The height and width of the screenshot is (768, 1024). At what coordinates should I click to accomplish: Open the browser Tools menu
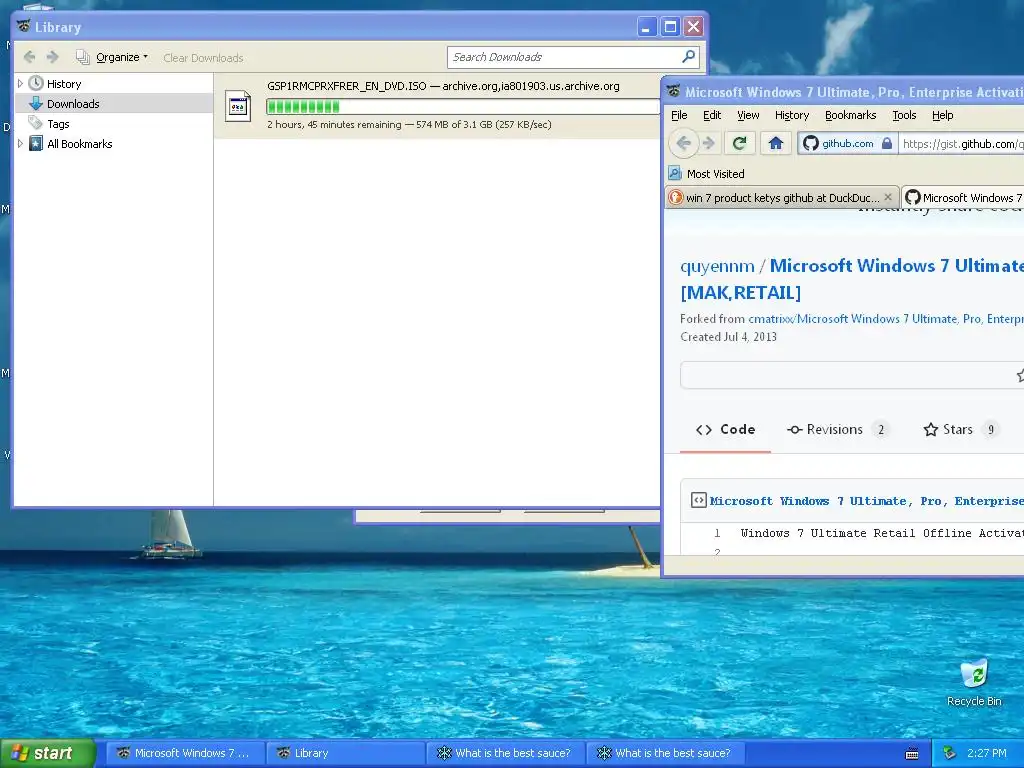(904, 116)
